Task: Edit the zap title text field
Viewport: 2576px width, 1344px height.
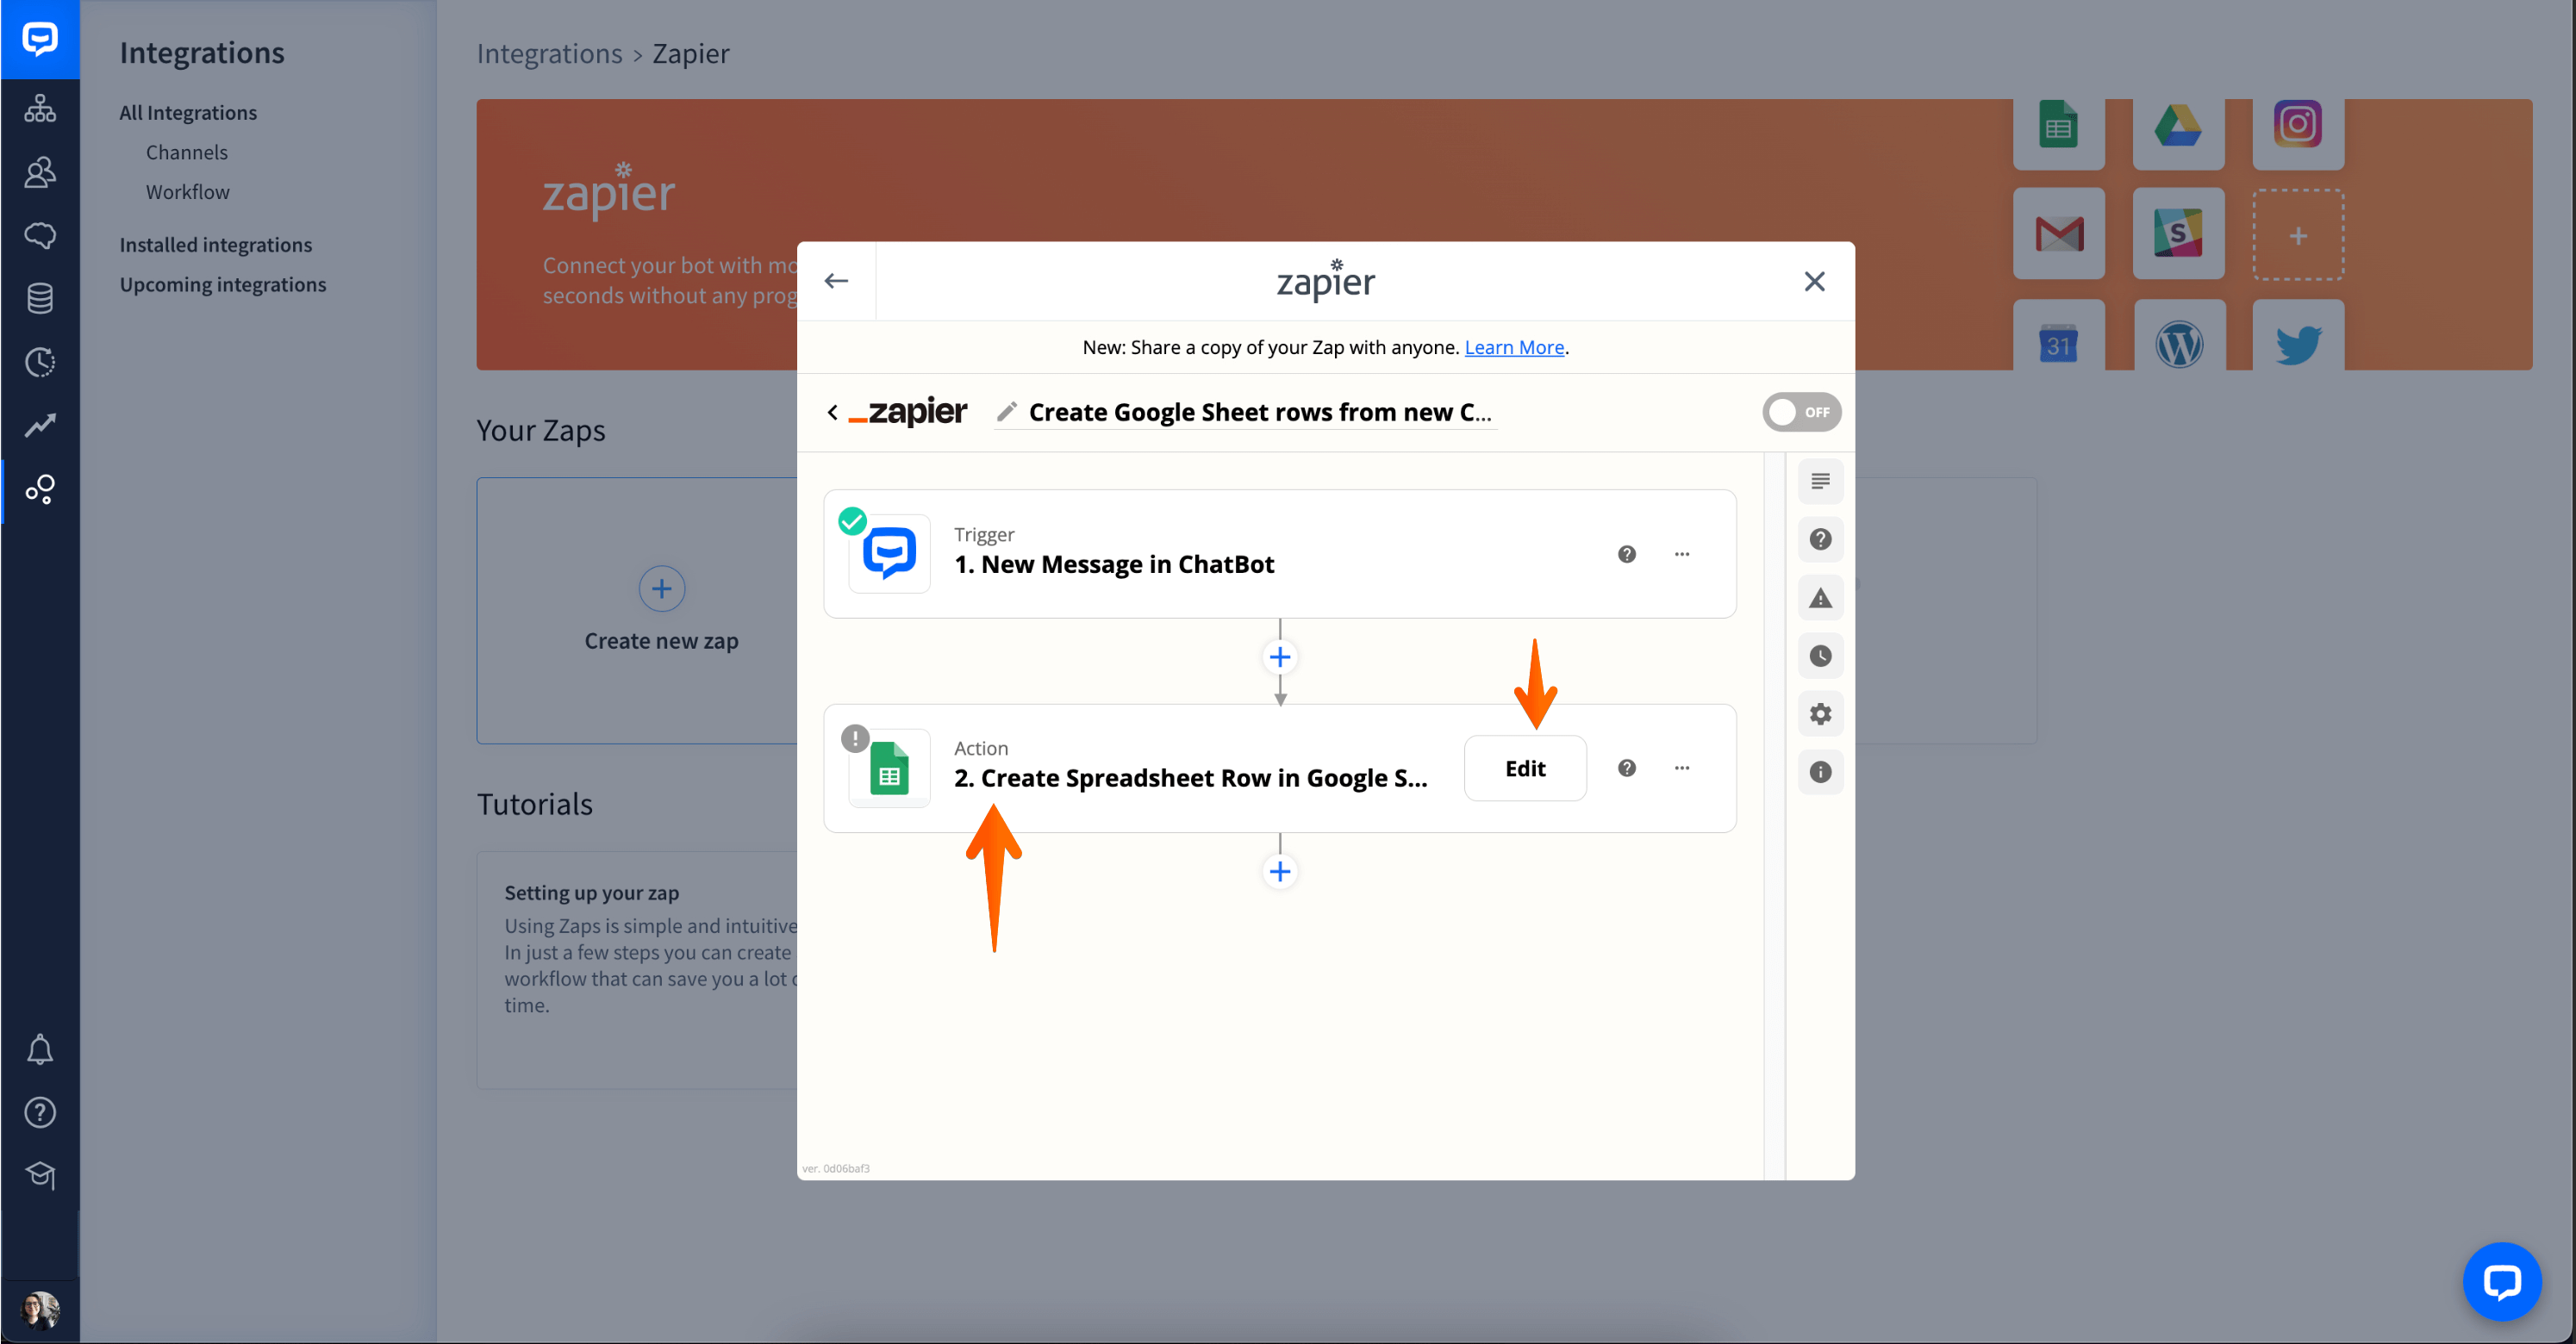Action: point(1259,412)
